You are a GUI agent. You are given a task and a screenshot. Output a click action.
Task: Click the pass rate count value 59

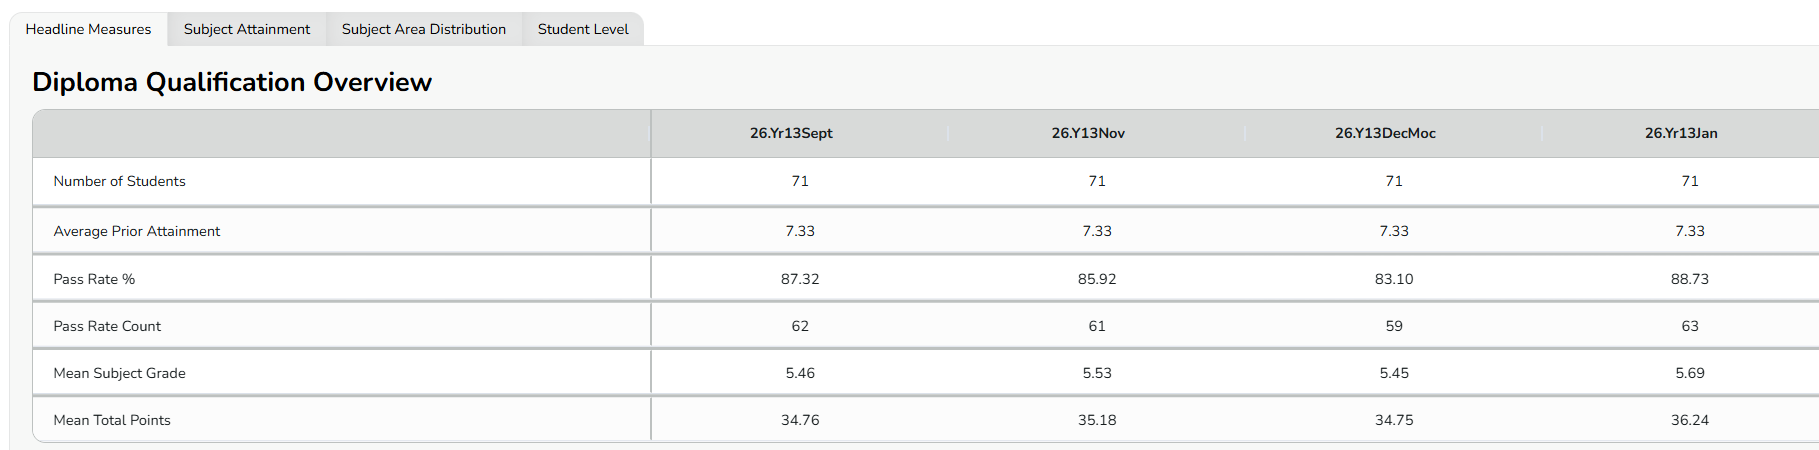[x=1394, y=326]
